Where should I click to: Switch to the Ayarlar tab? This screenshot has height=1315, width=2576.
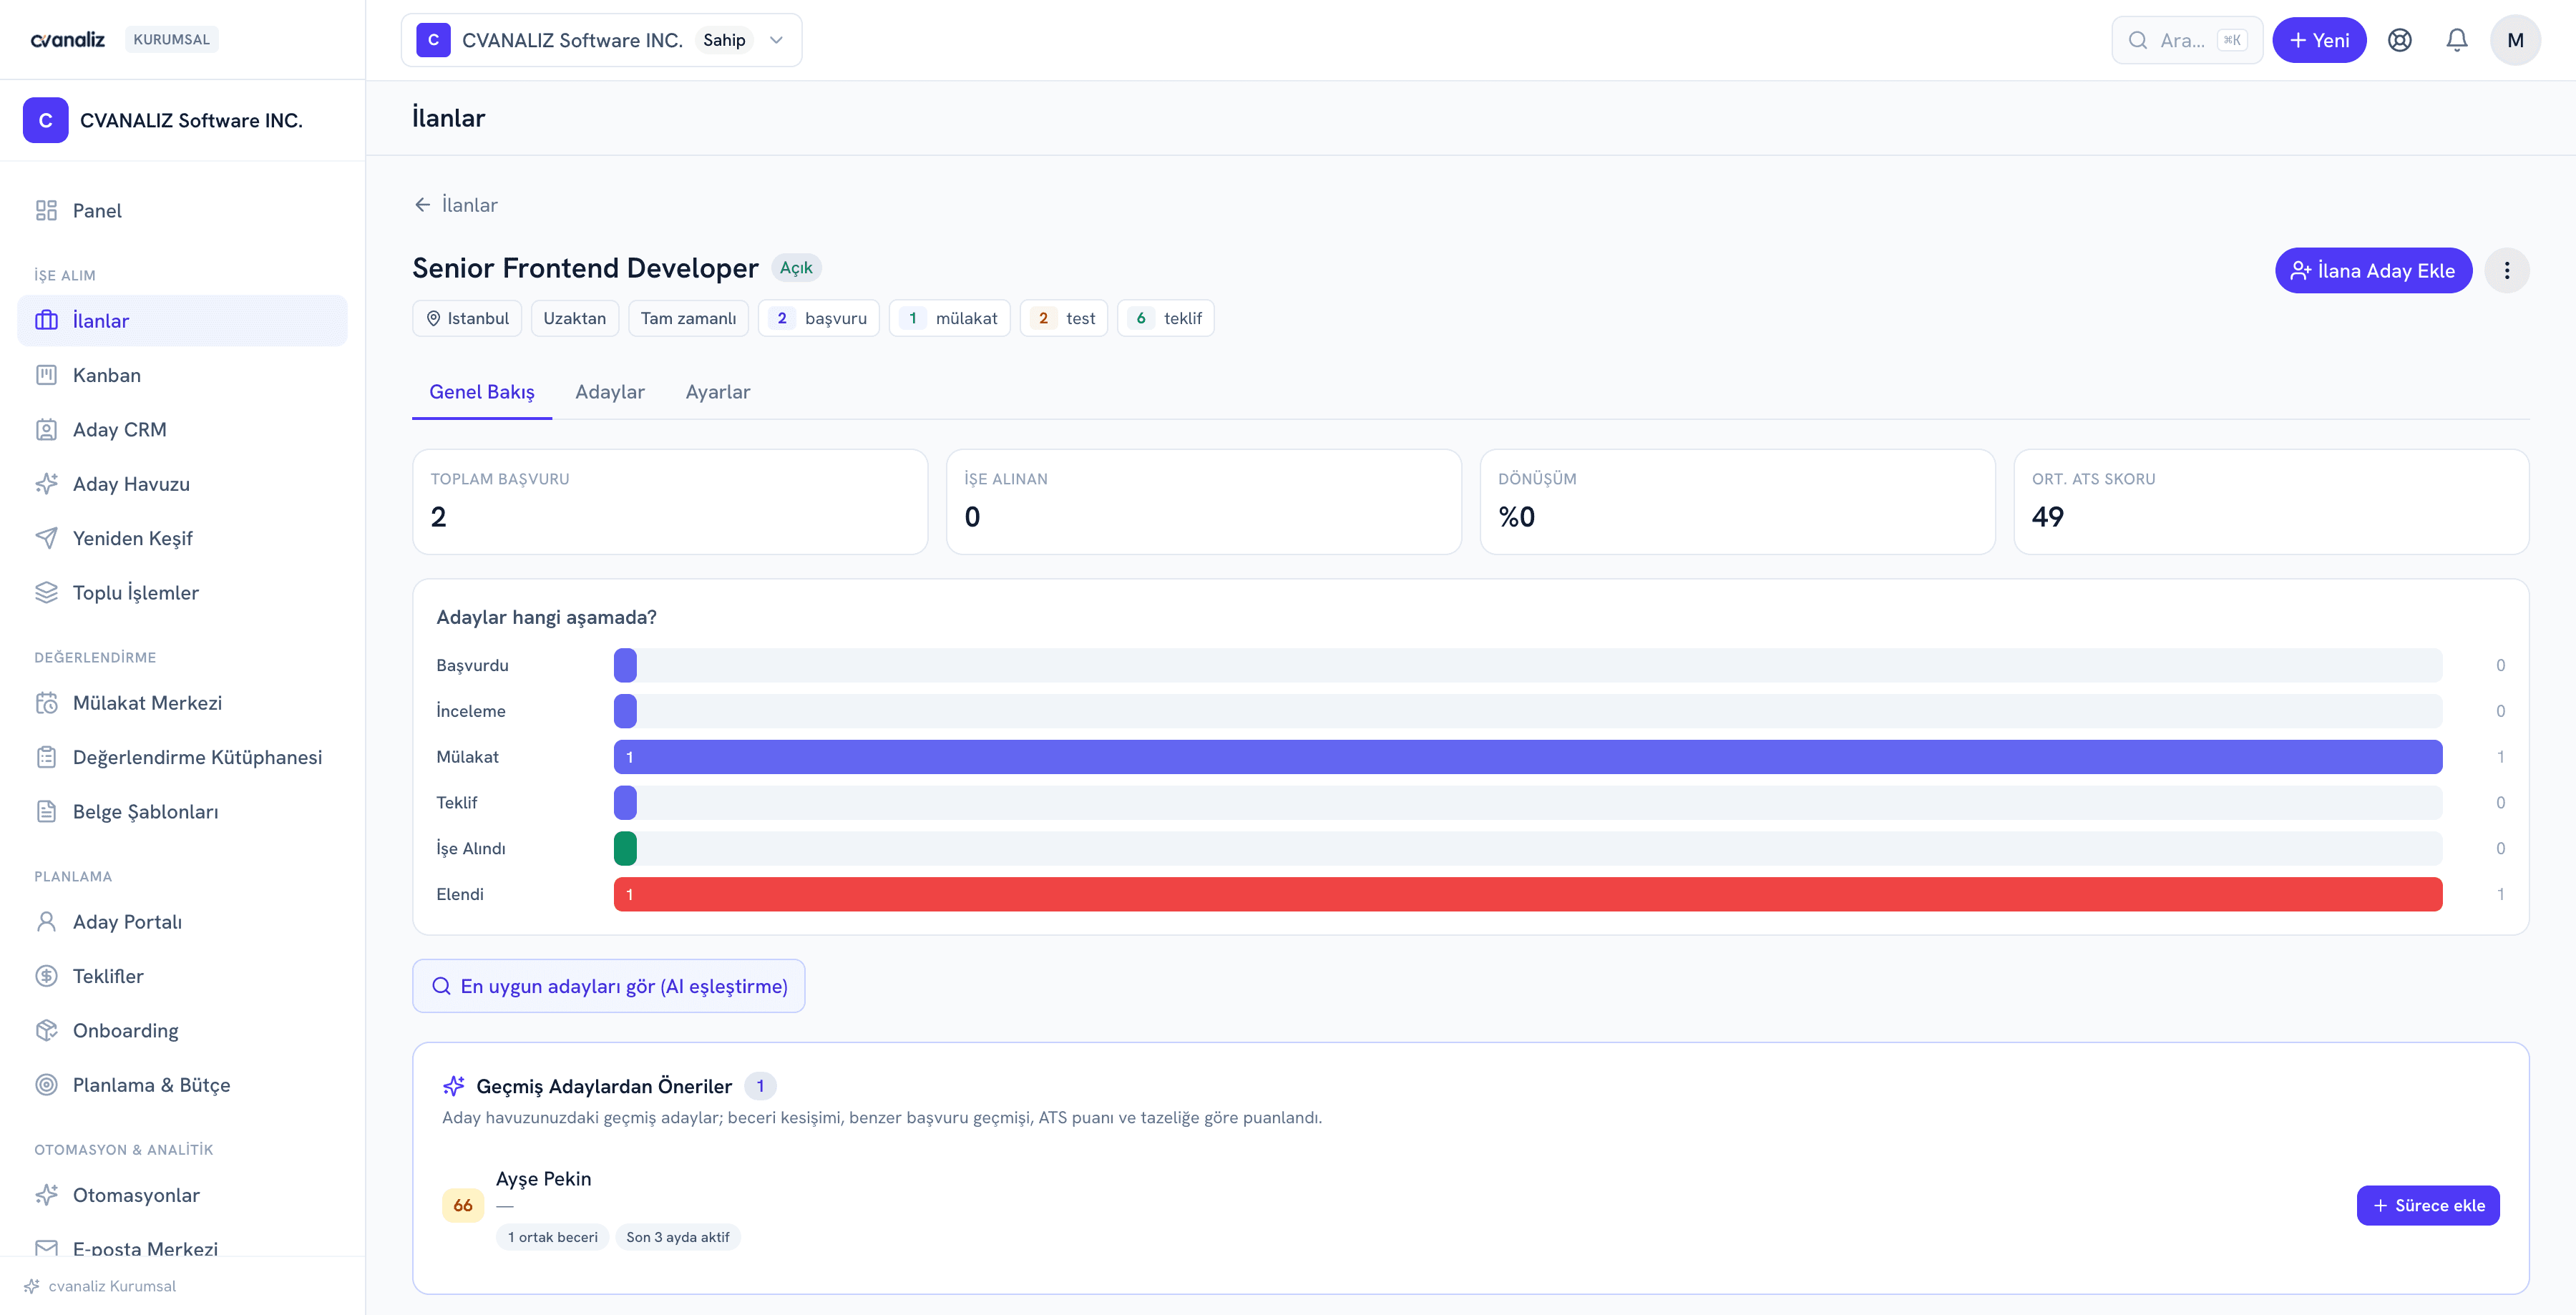(x=718, y=392)
